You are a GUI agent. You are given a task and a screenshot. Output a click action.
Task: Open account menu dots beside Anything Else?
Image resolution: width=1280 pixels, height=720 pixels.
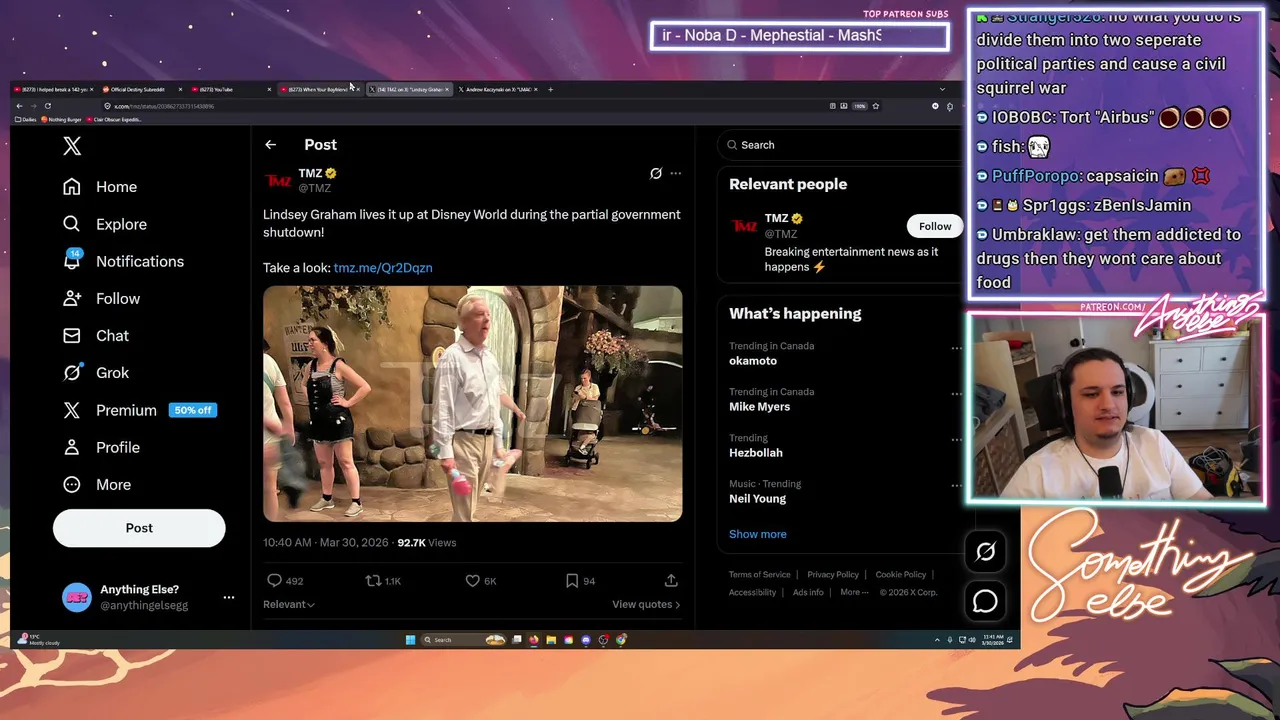point(229,597)
